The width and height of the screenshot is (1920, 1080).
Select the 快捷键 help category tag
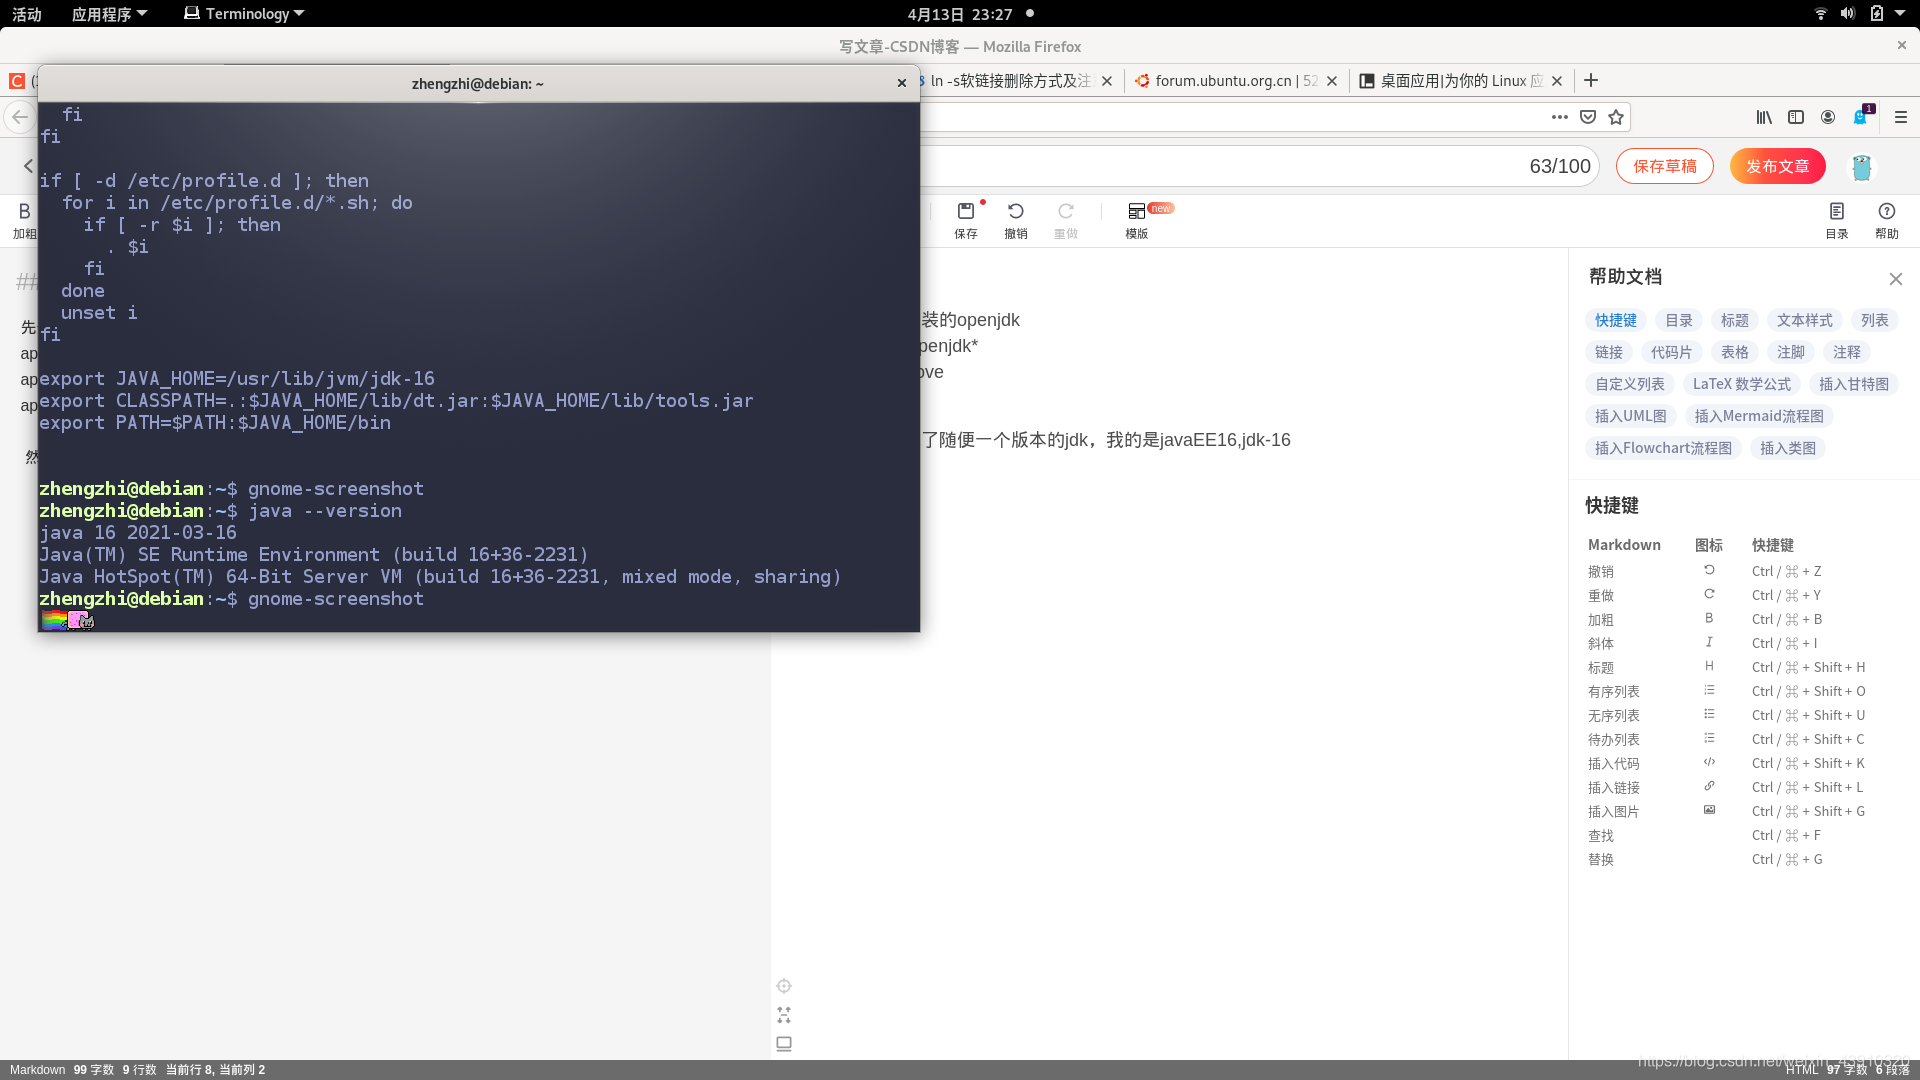pos(1615,320)
